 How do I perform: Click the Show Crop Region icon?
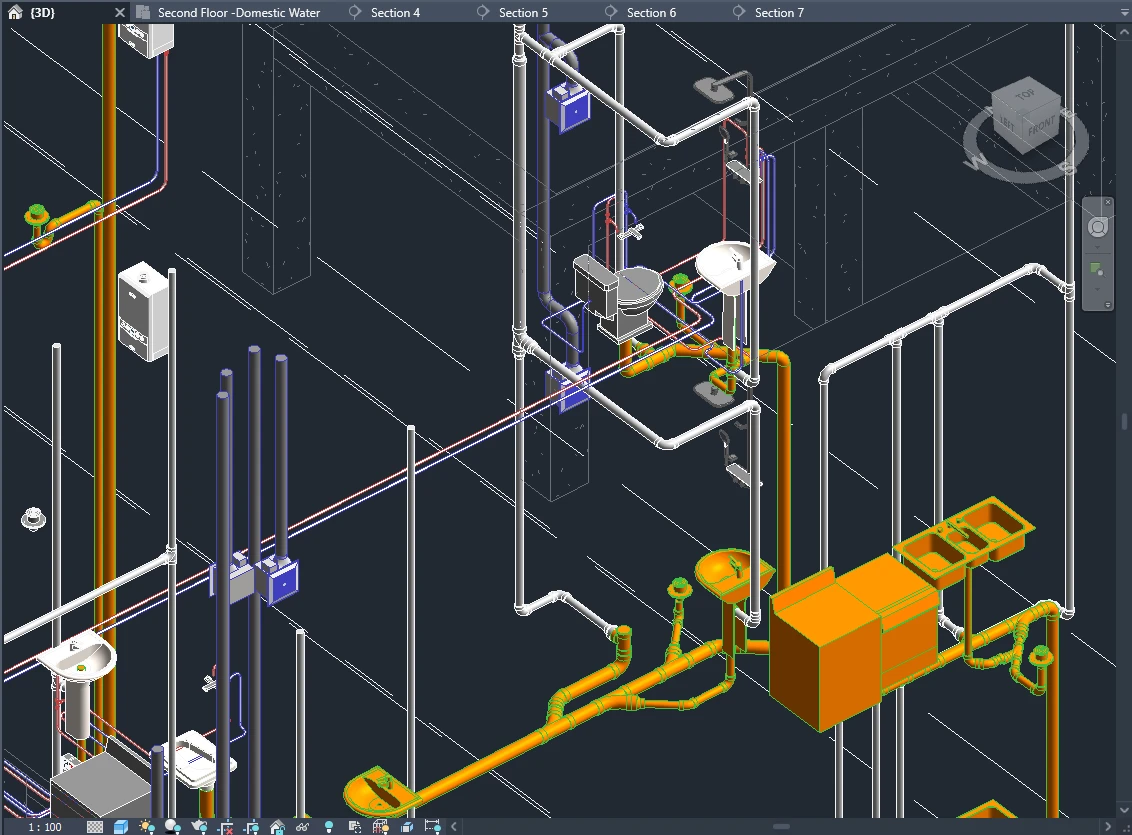pyautogui.click(x=251, y=827)
